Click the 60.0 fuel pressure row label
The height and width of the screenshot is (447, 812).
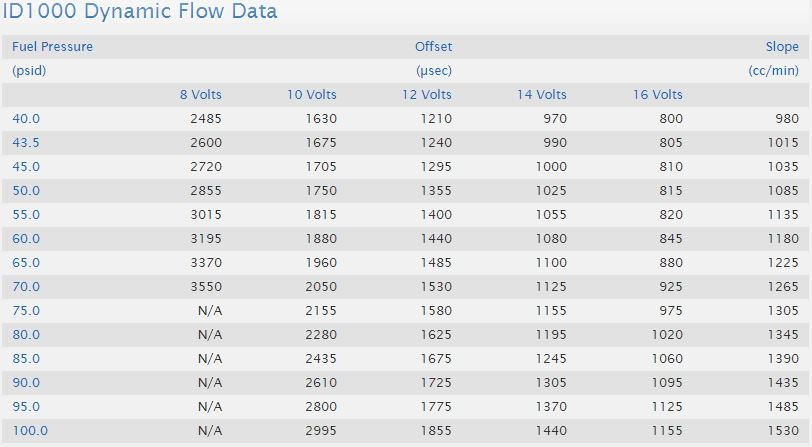tap(26, 239)
